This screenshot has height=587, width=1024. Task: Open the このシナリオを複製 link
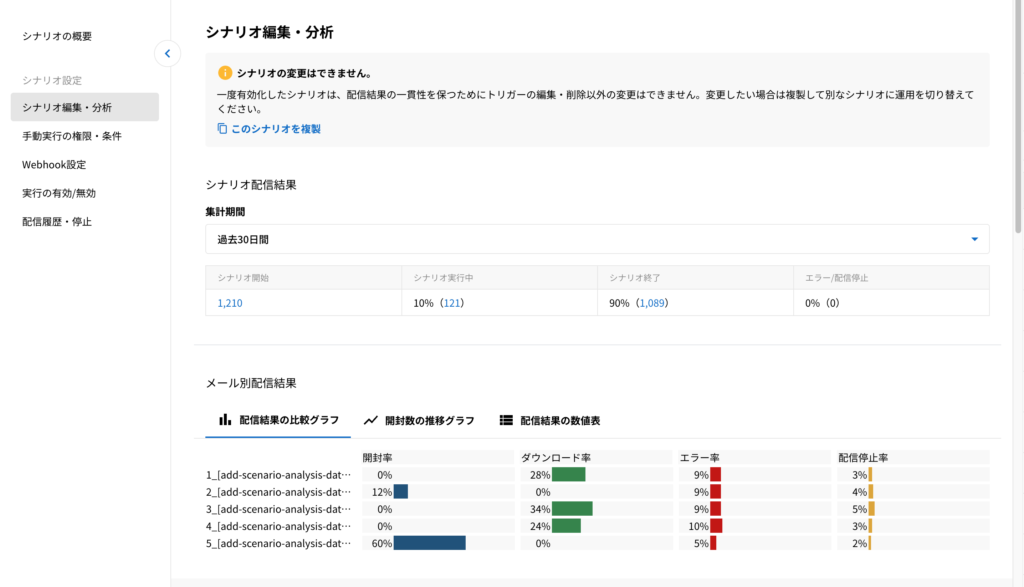276,129
